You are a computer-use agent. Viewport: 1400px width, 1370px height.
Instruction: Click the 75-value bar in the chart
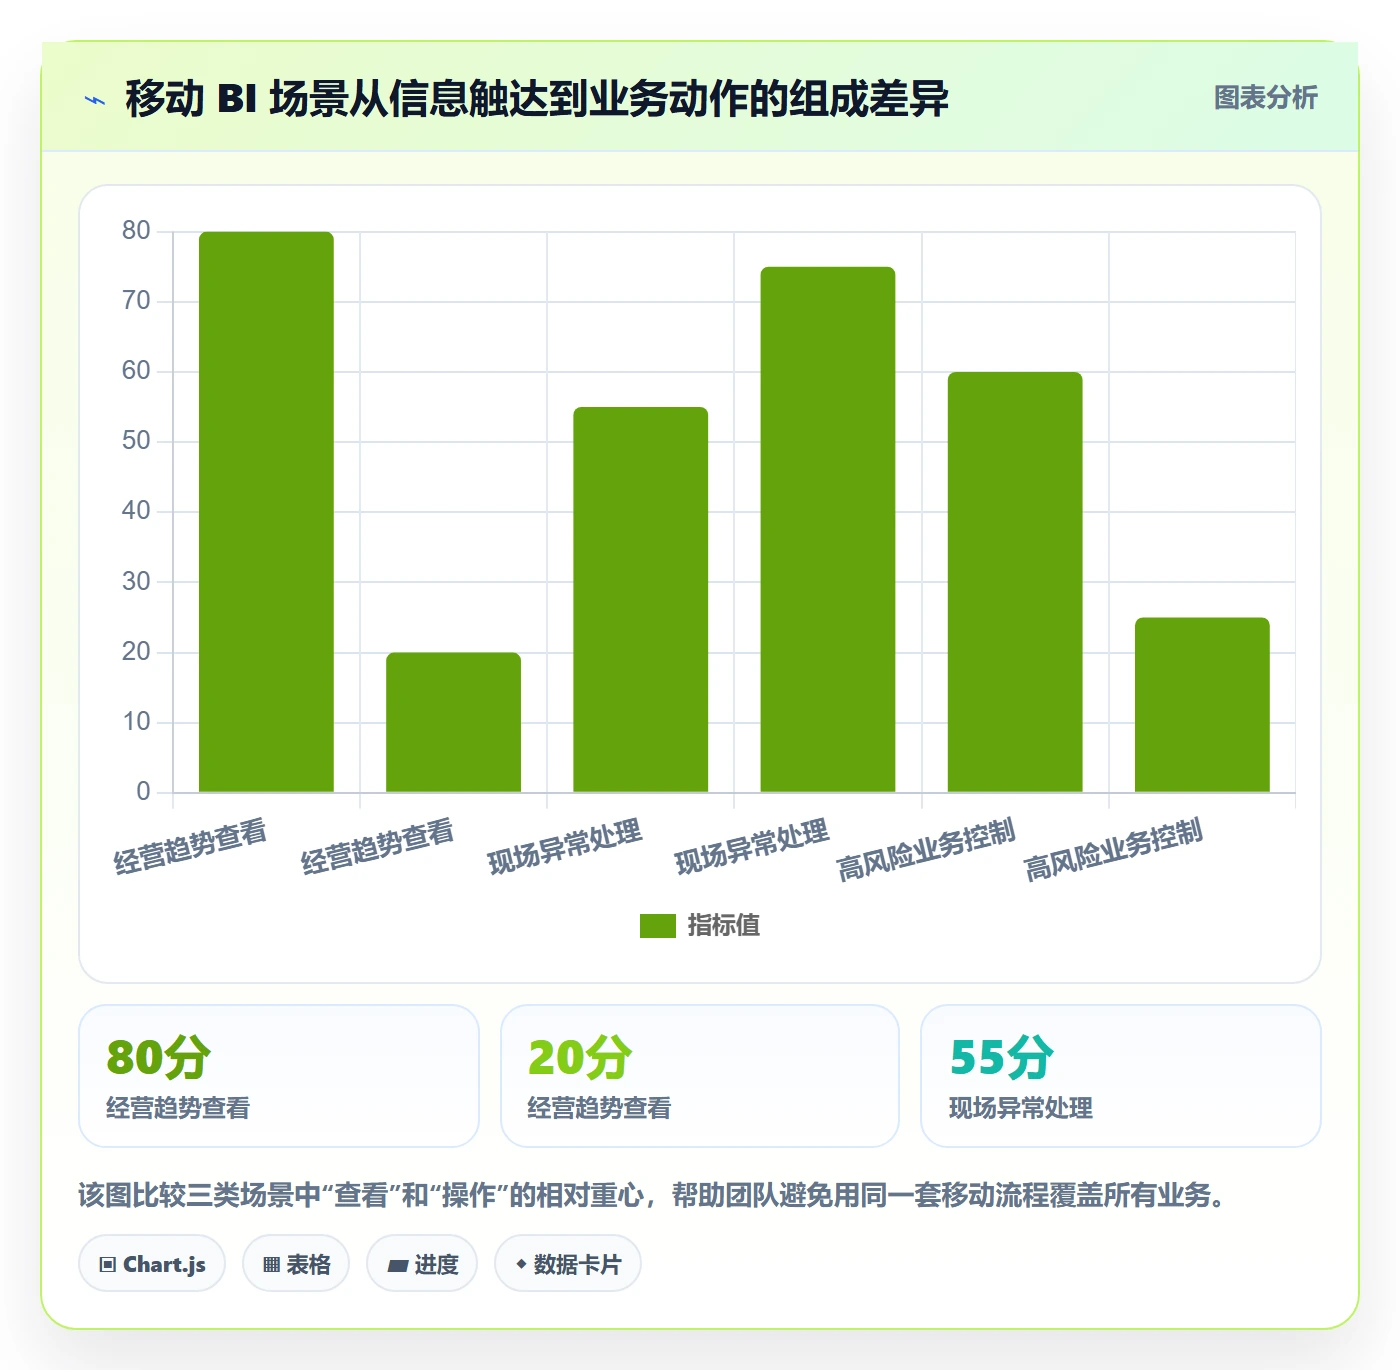click(828, 530)
